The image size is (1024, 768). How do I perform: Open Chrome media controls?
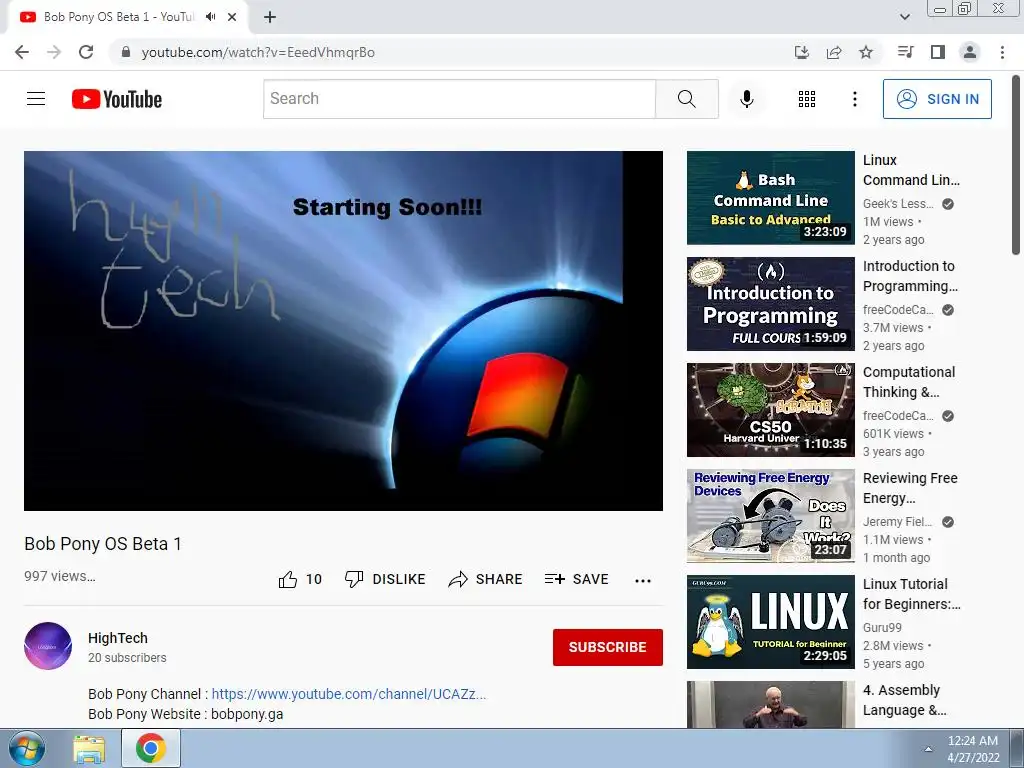tap(905, 52)
